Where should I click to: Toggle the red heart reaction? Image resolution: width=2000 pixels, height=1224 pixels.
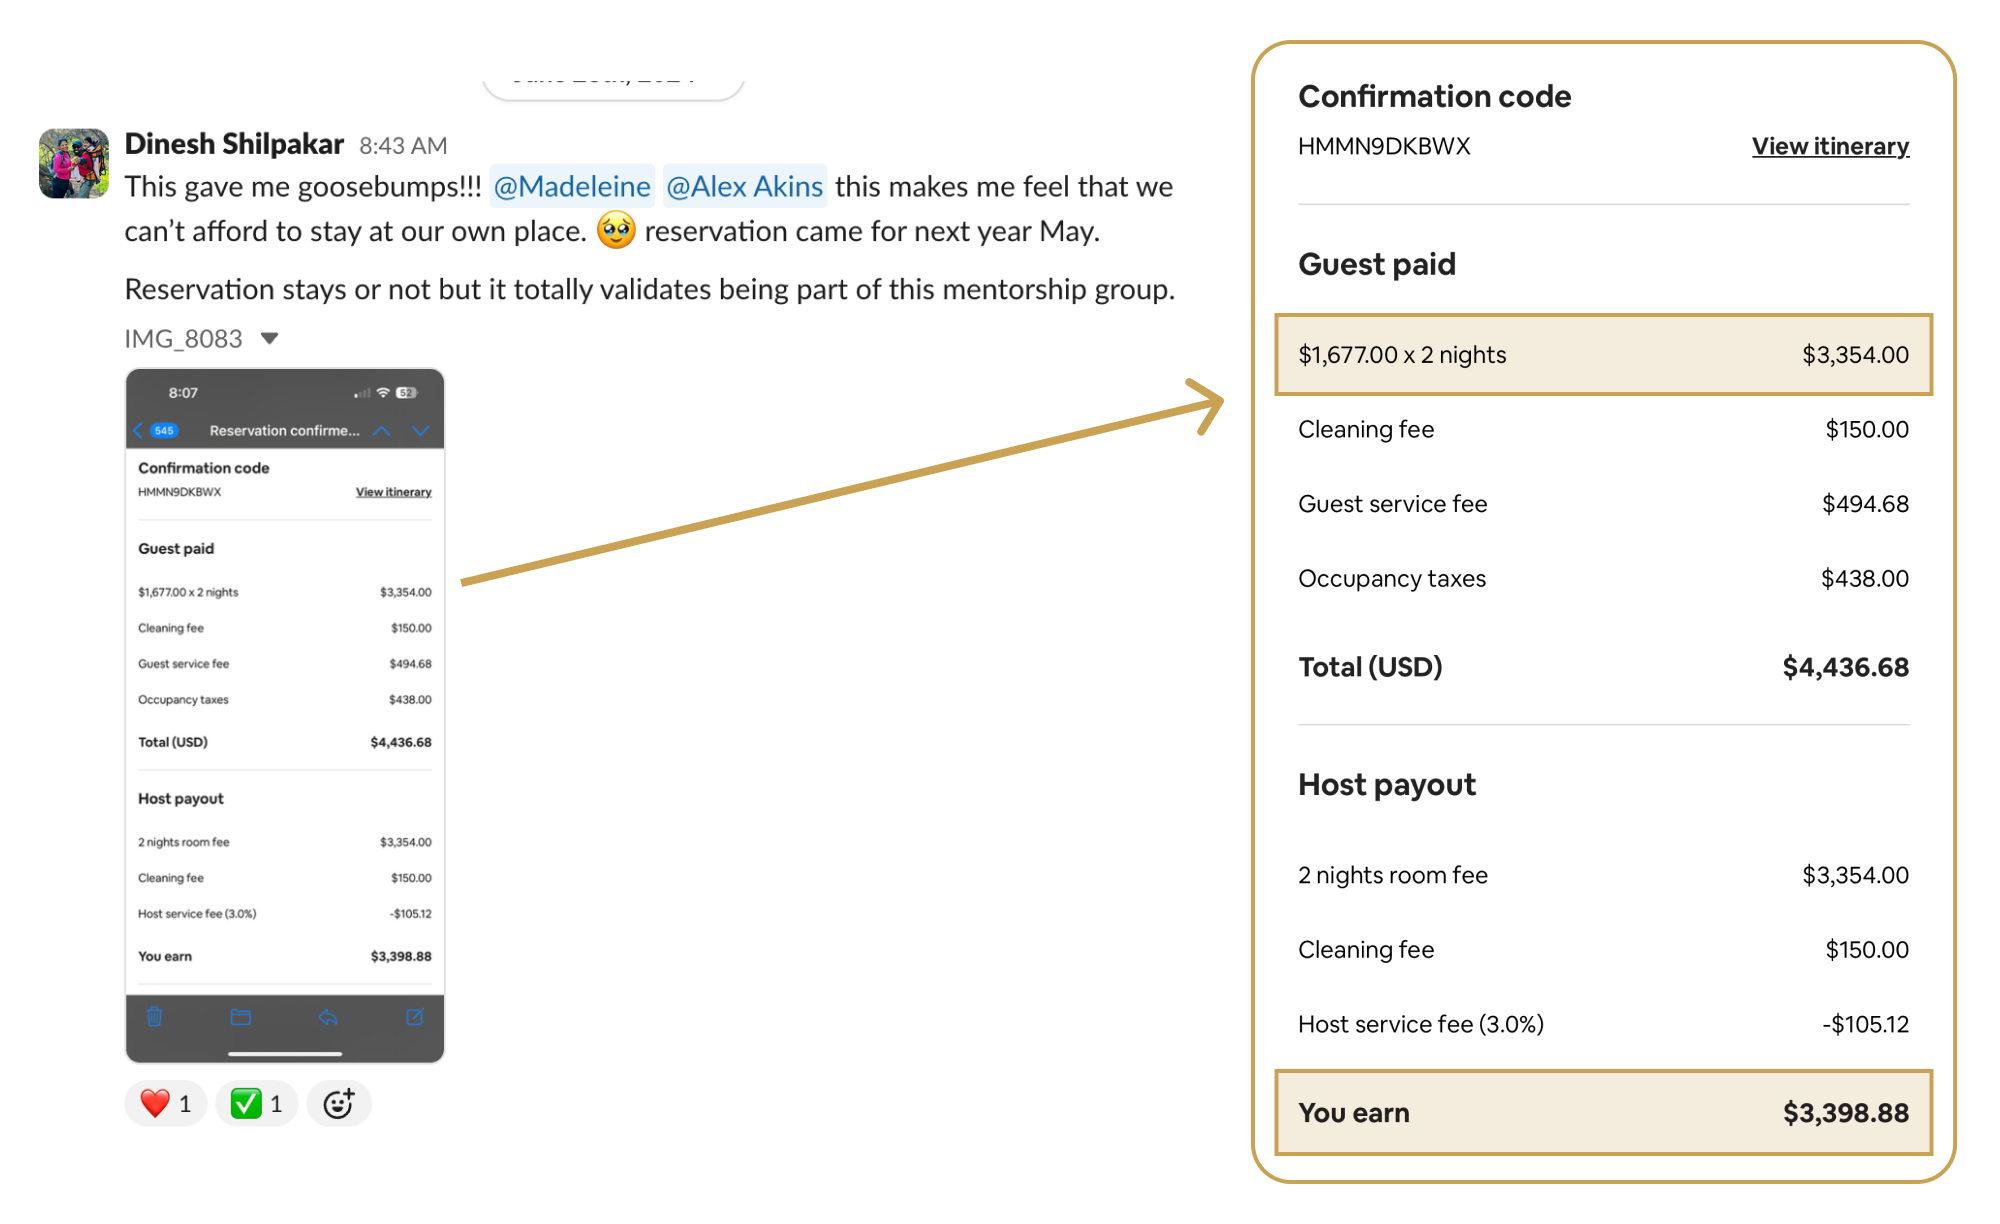165,1104
